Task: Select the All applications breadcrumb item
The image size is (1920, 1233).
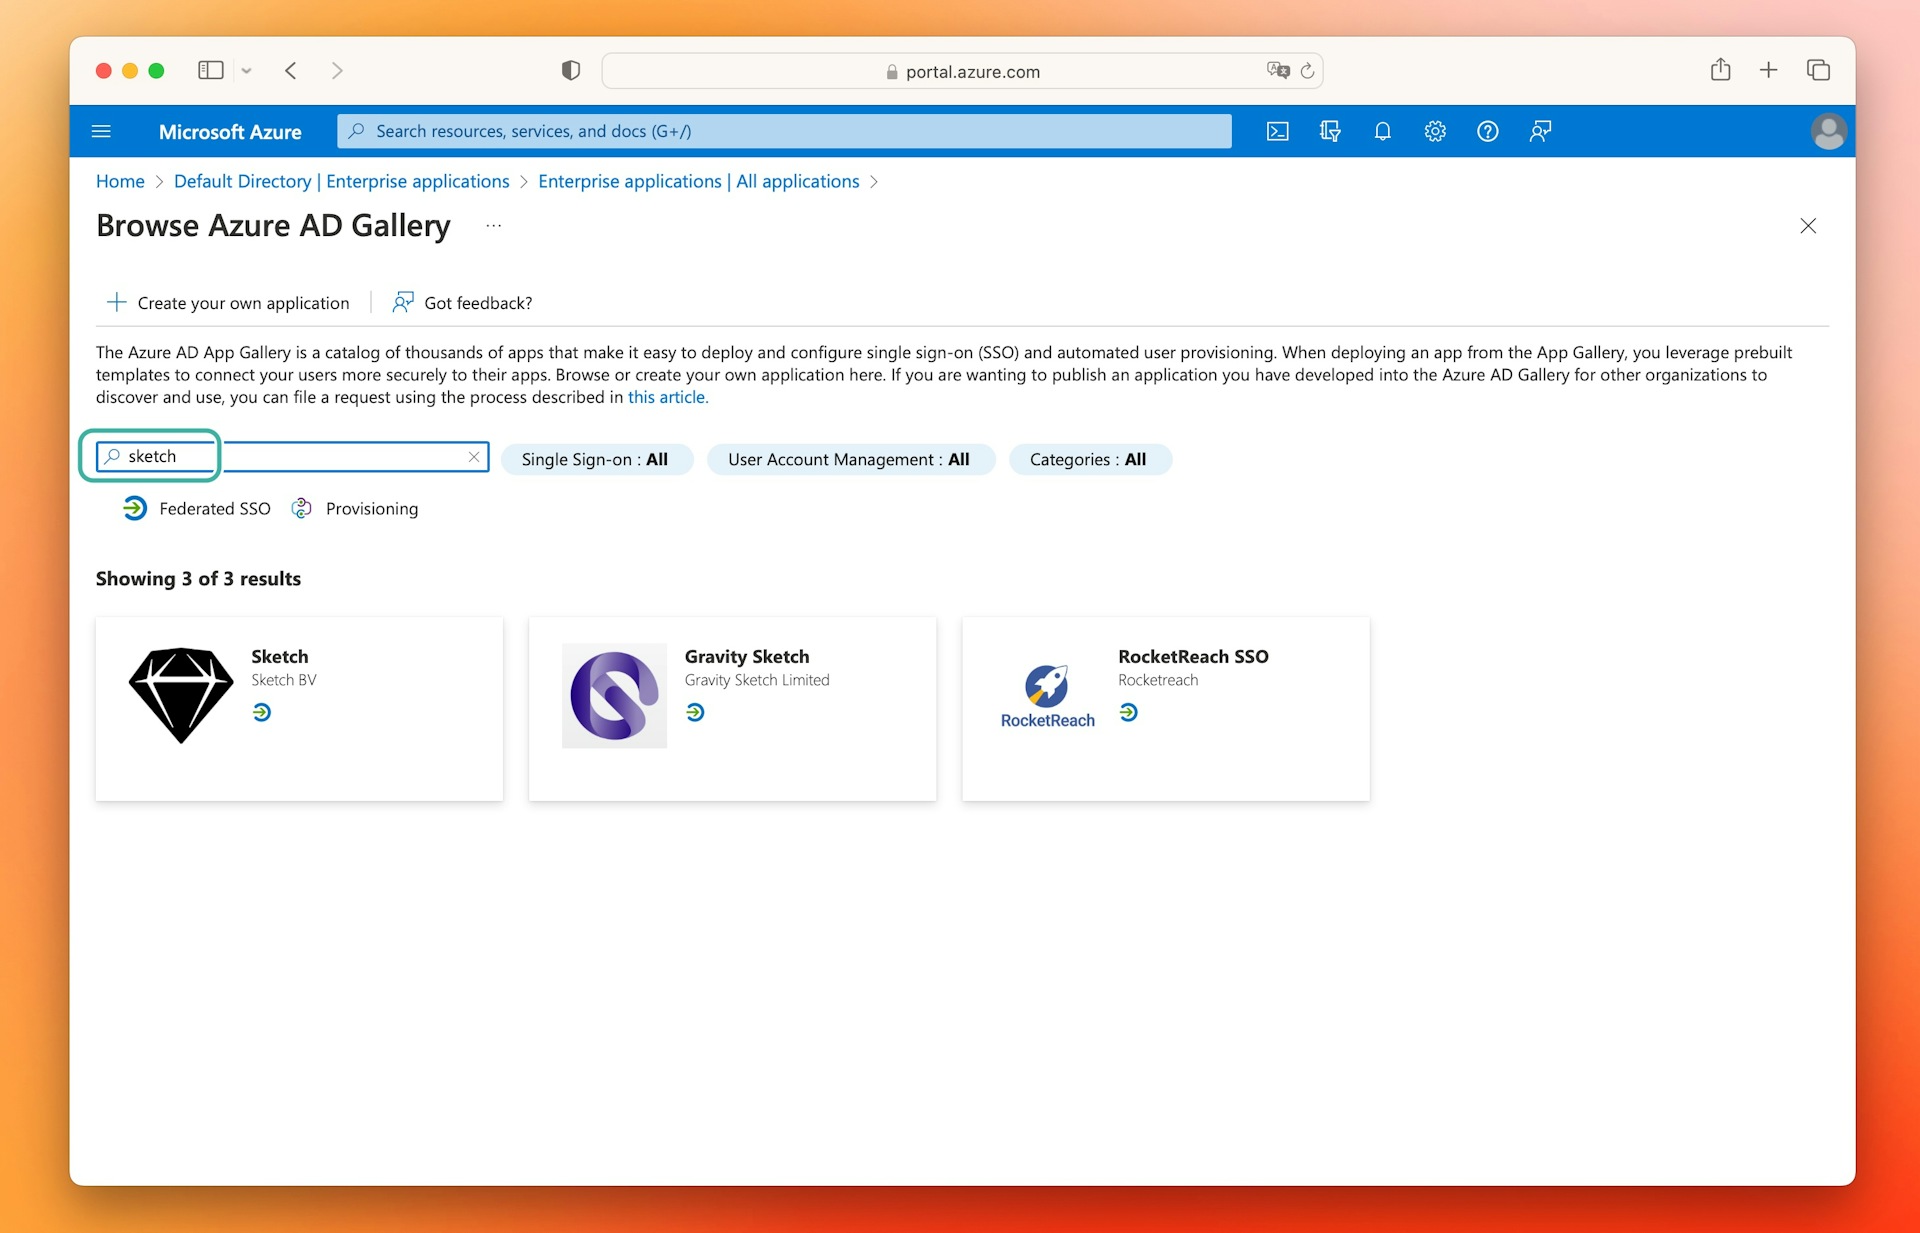Action: (x=697, y=181)
